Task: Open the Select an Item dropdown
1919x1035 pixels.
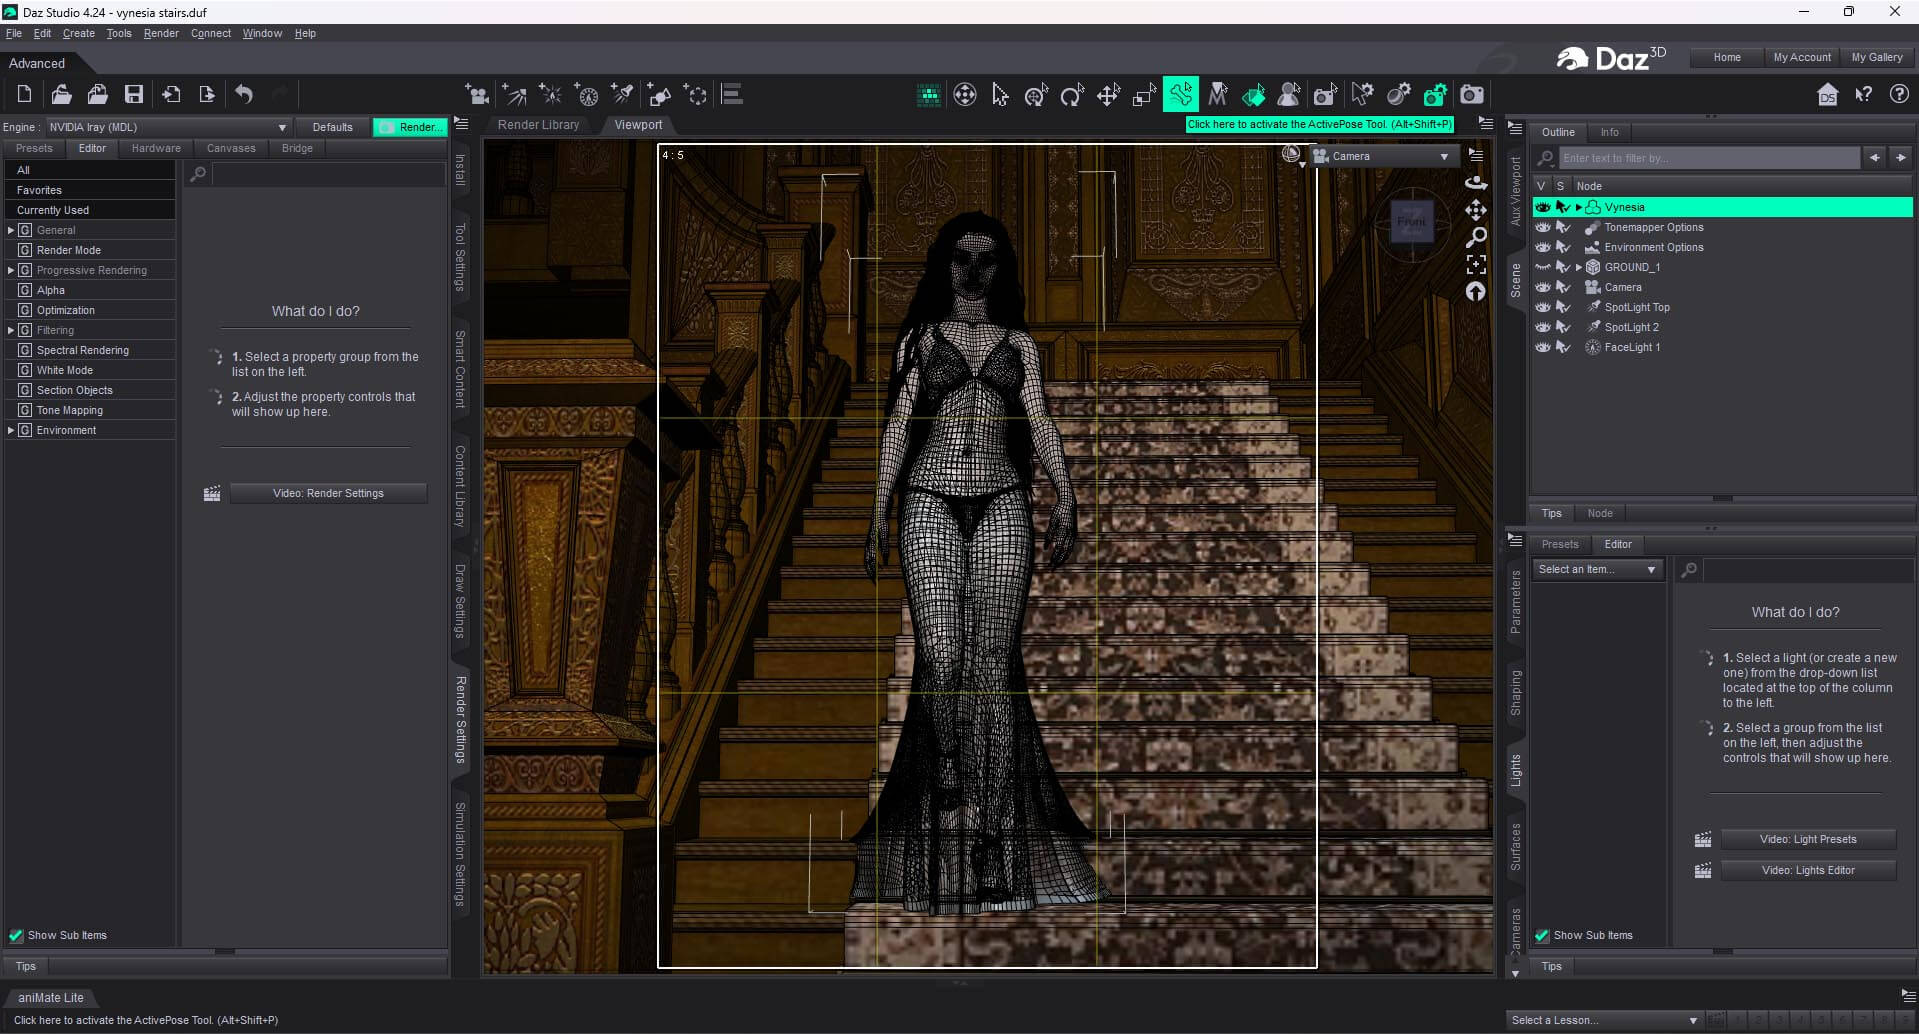Action: [x=1597, y=569]
